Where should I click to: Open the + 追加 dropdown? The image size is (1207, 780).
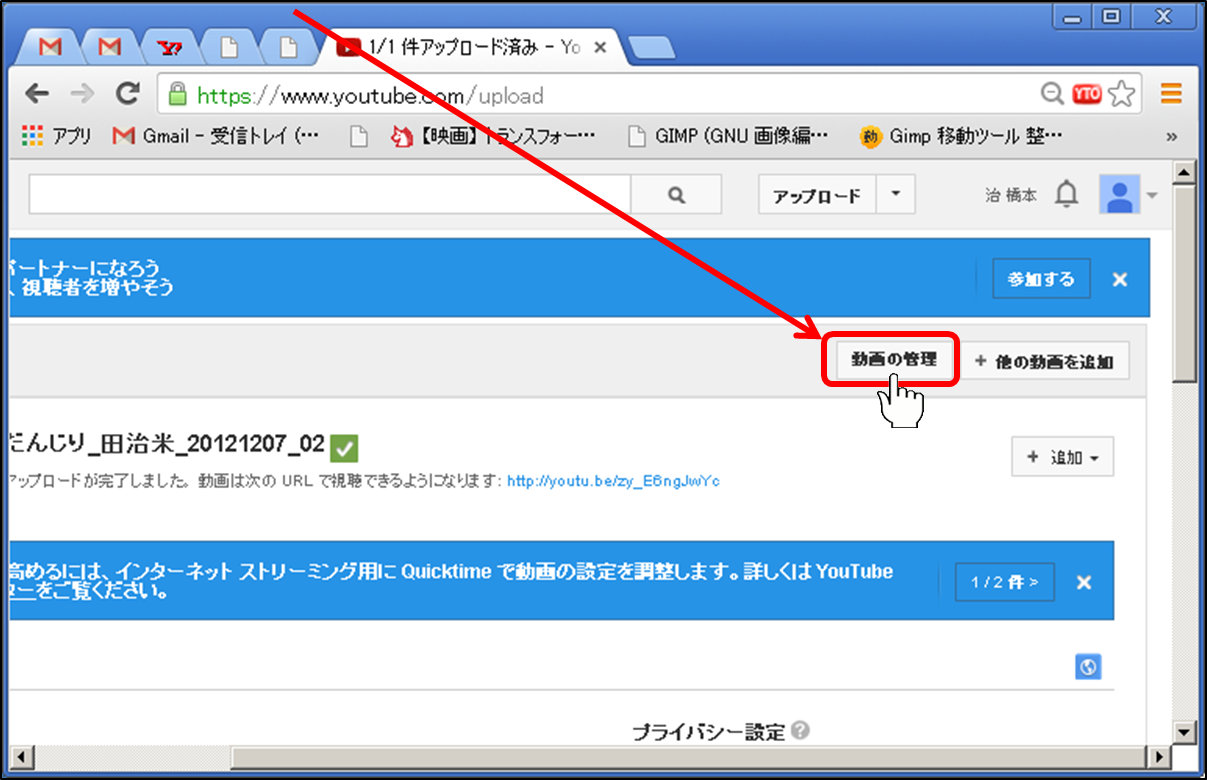[x=1062, y=457]
